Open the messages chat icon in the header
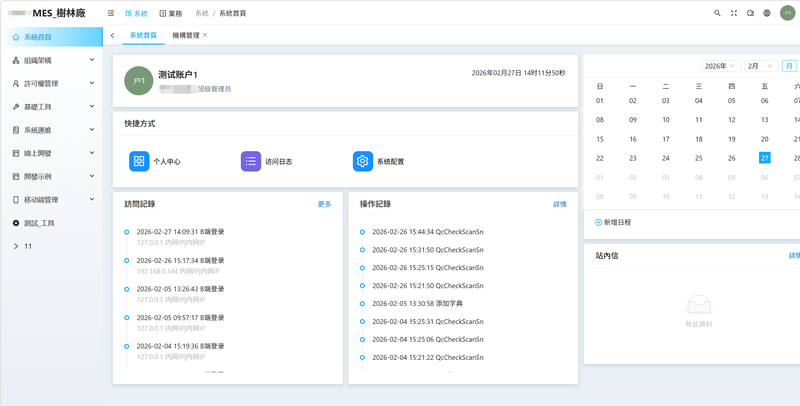This screenshot has width=800, height=406. tap(750, 13)
